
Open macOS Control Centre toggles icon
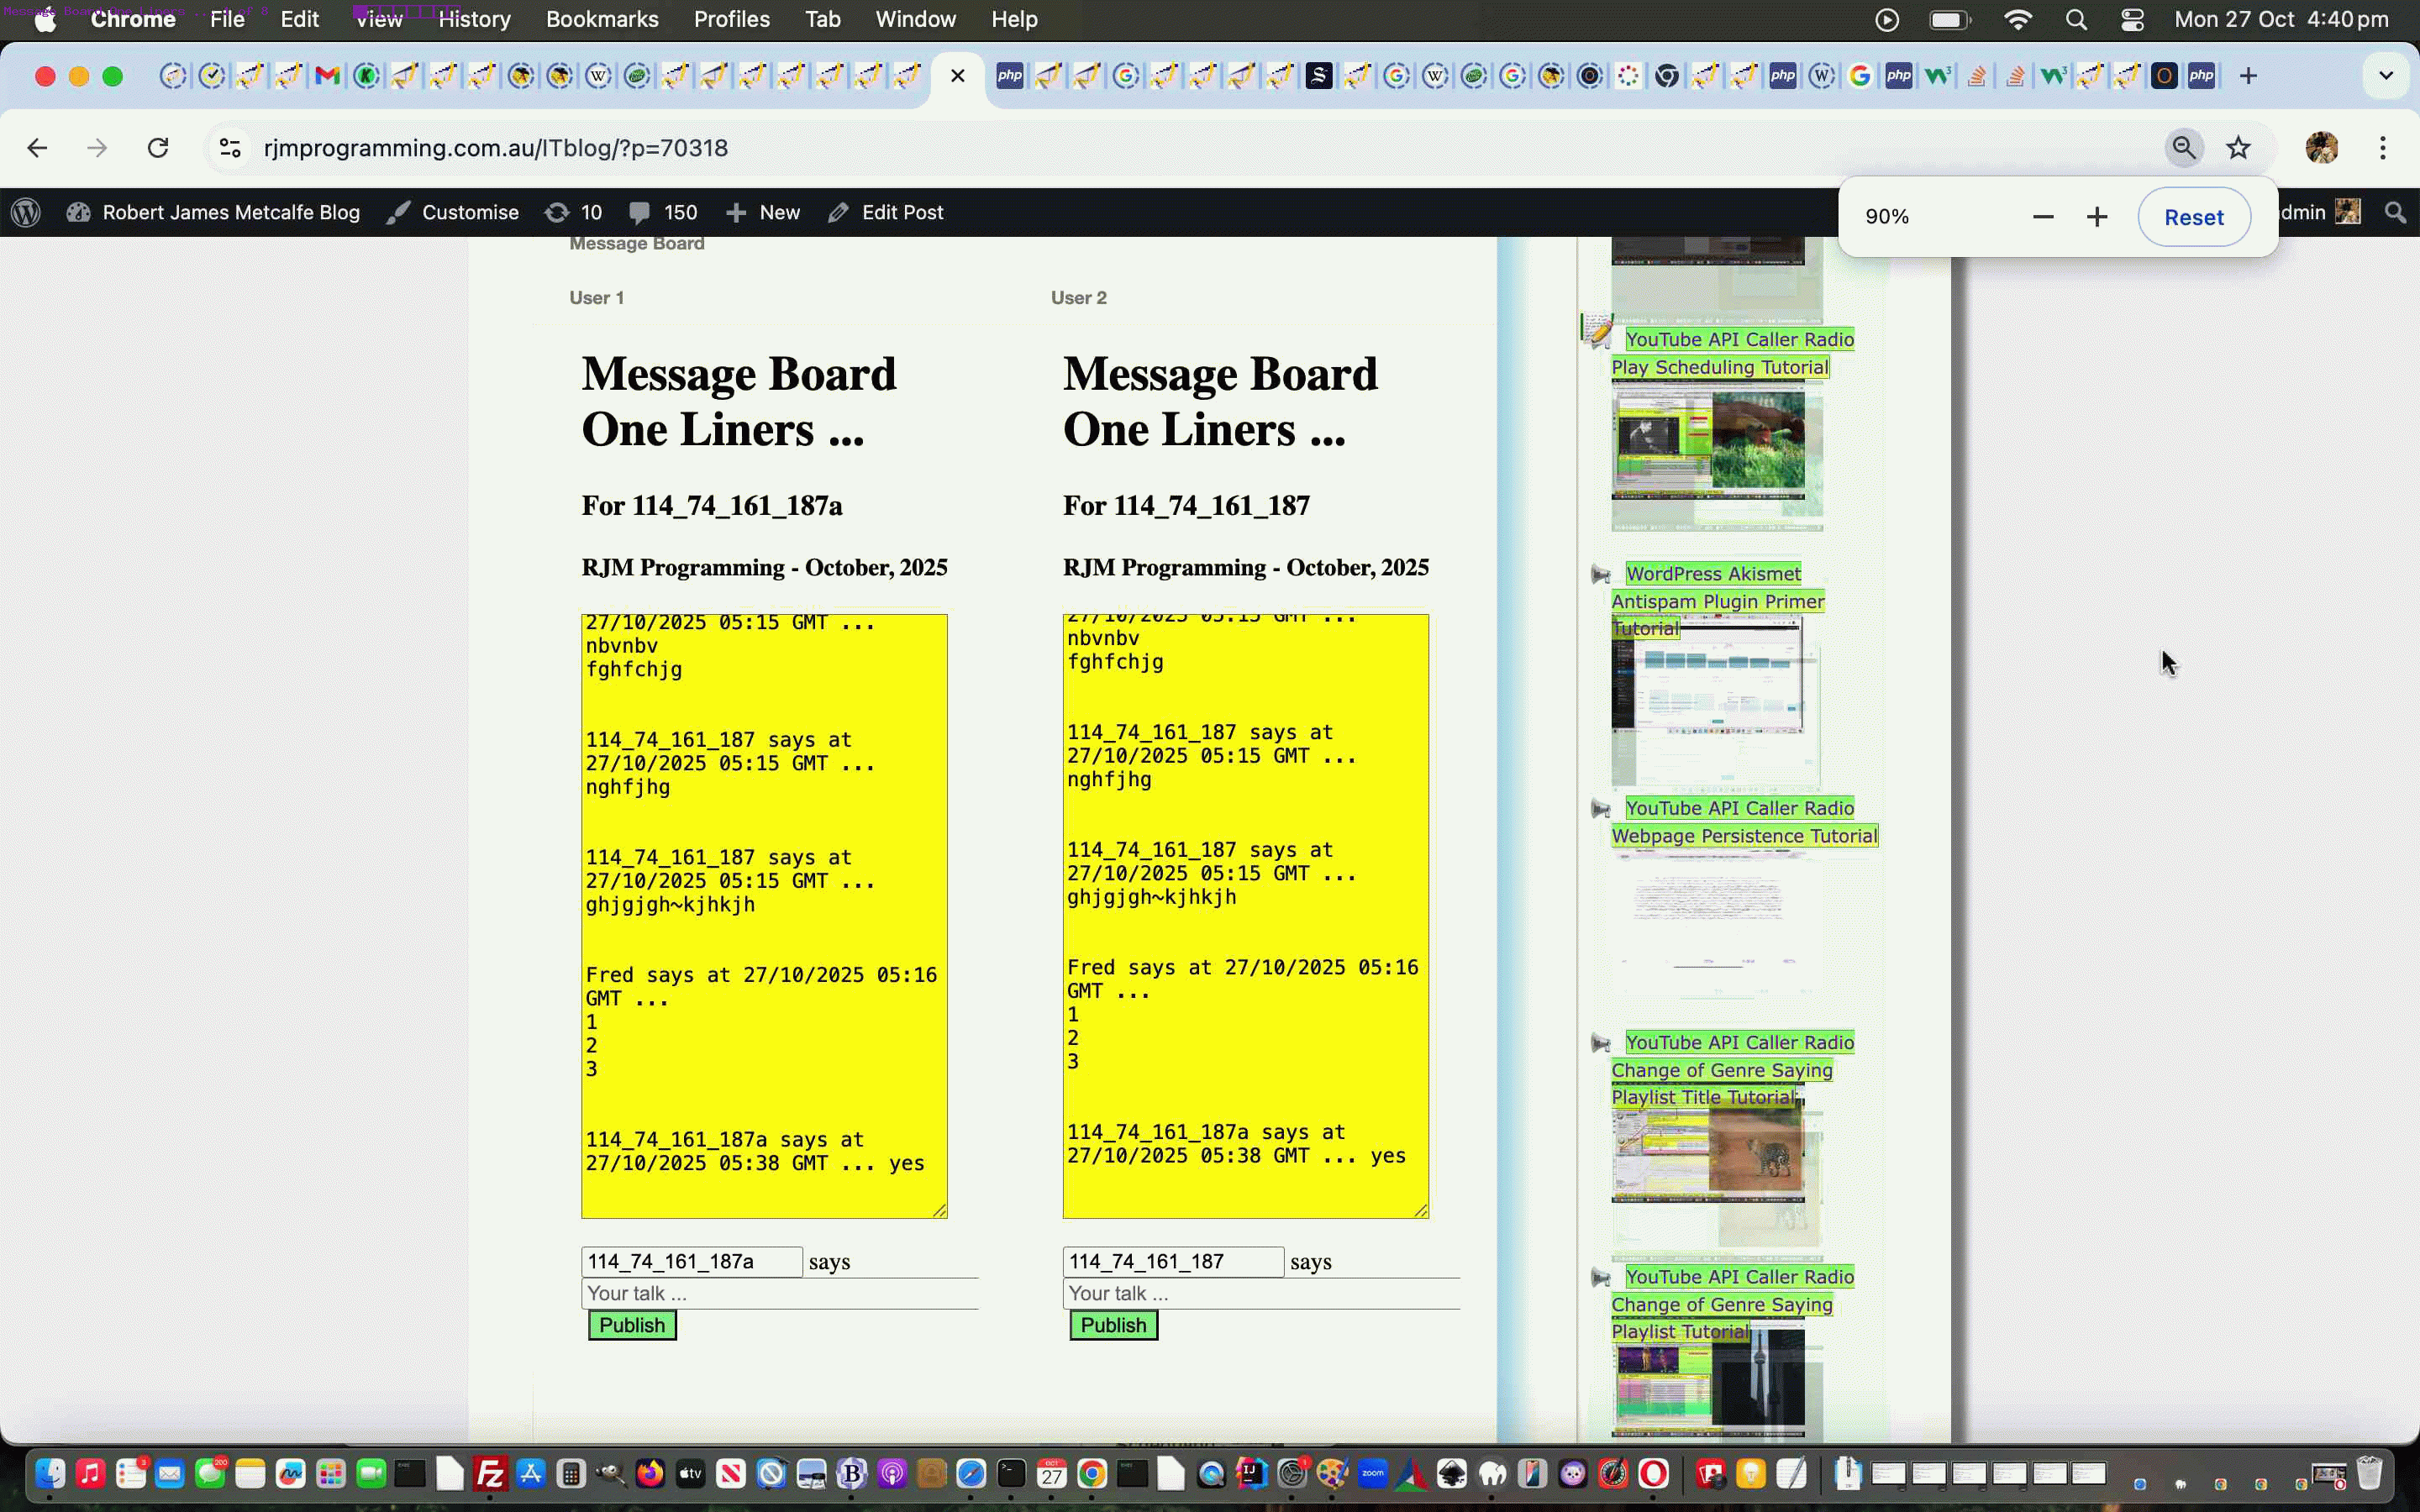(2132, 19)
